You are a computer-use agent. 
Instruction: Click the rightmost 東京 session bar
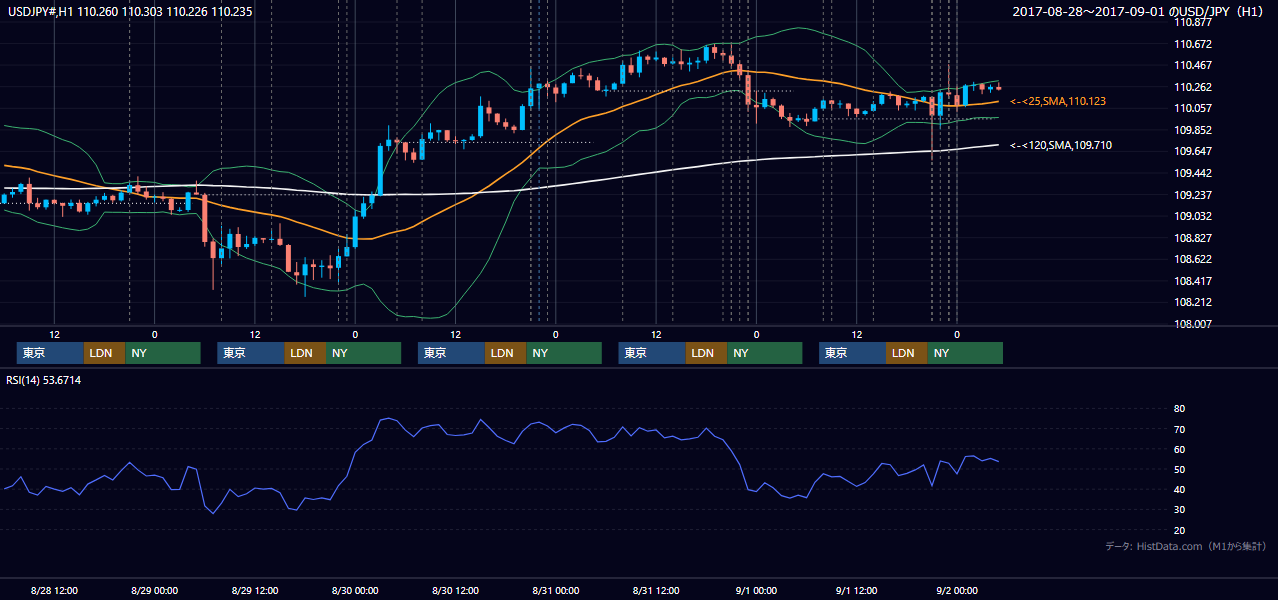[x=852, y=353]
